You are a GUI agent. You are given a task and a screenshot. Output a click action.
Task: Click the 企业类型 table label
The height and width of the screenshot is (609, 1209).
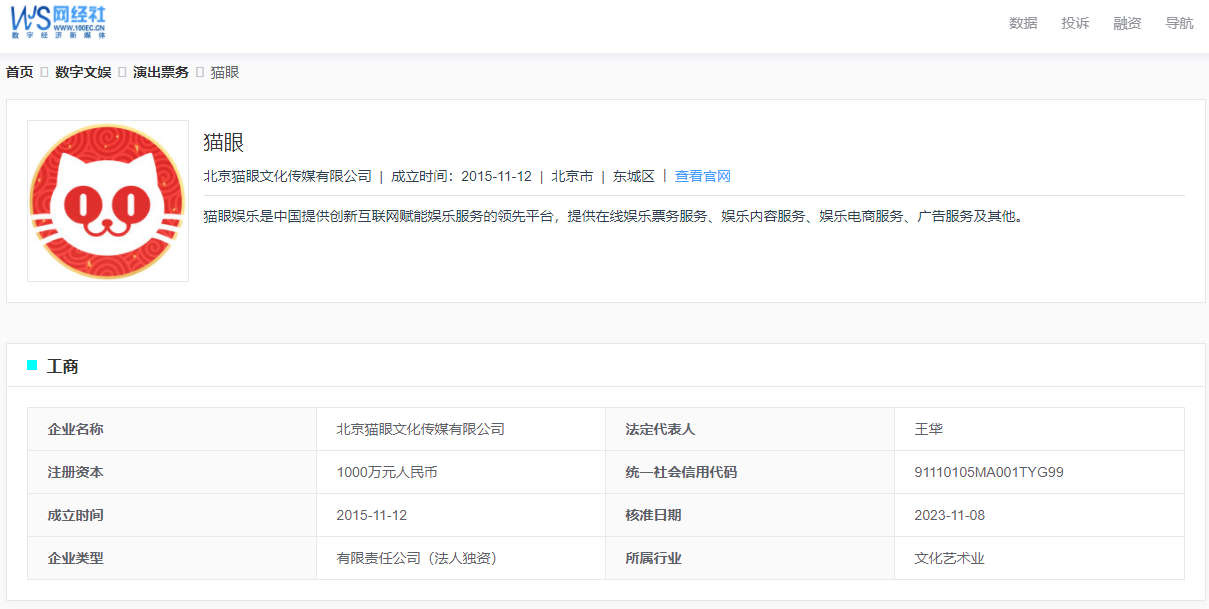coord(76,558)
